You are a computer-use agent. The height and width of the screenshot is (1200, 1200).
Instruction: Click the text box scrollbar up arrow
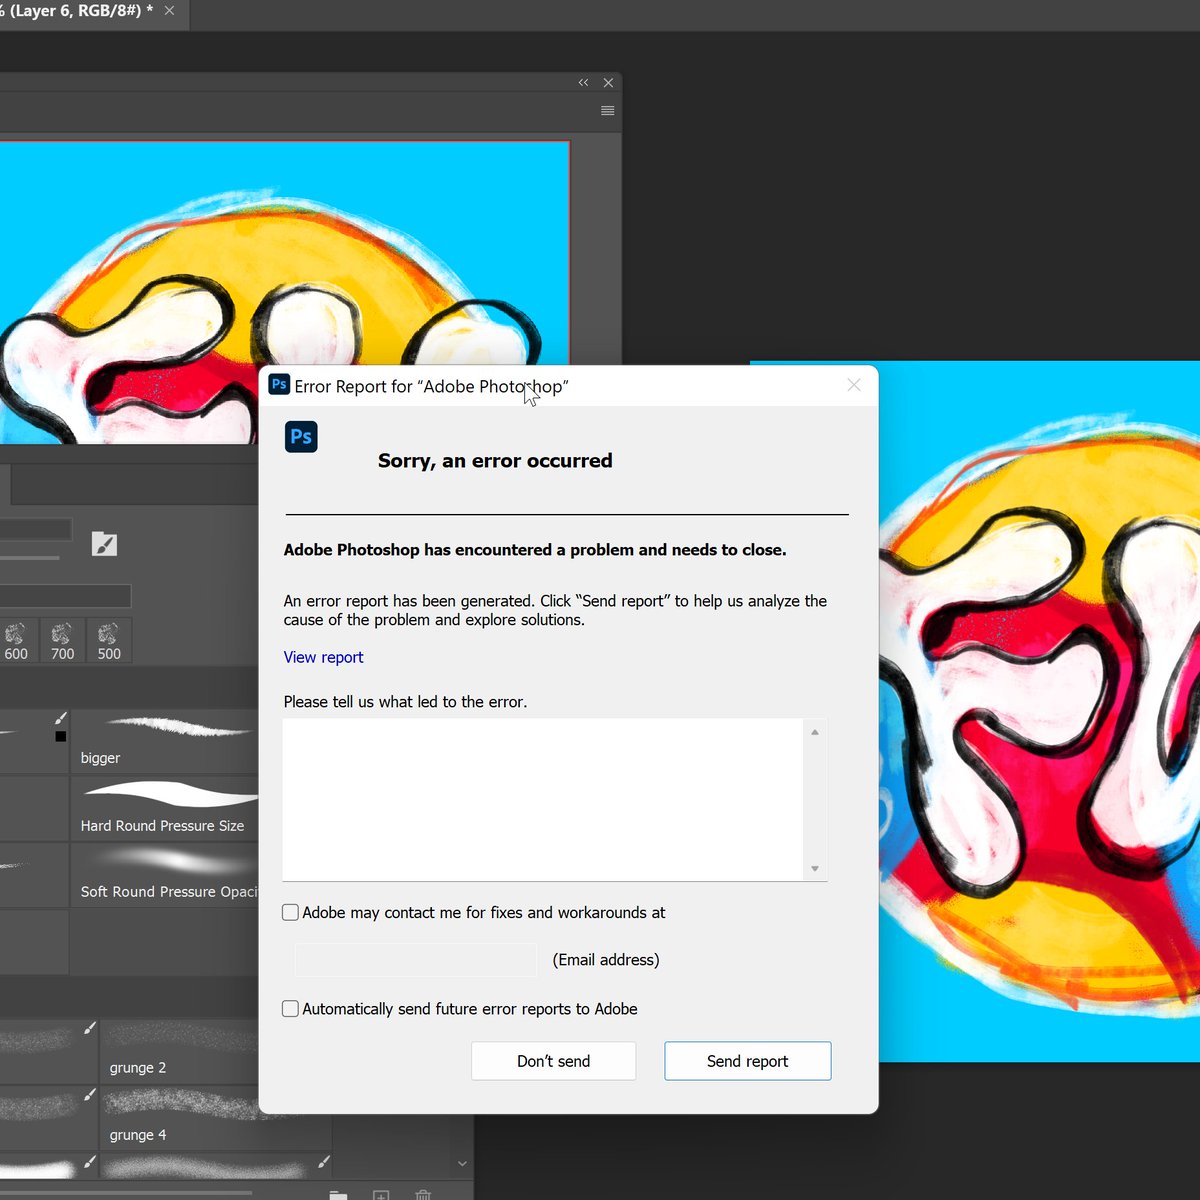[815, 732]
